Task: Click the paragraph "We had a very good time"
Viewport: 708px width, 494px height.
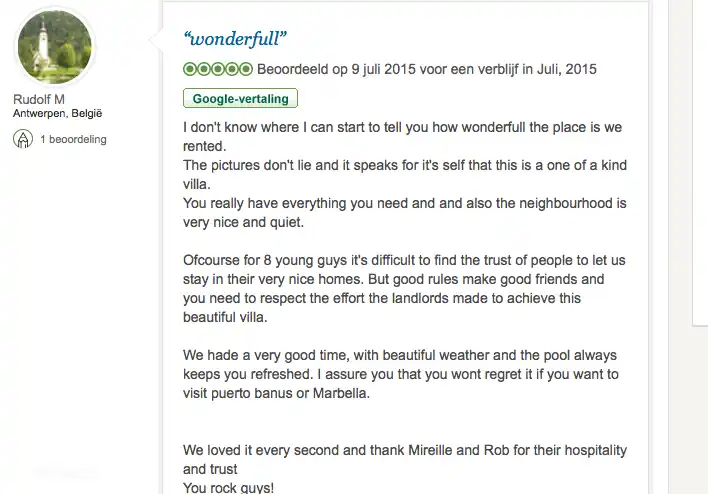Action: pyautogui.click(x=400, y=374)
